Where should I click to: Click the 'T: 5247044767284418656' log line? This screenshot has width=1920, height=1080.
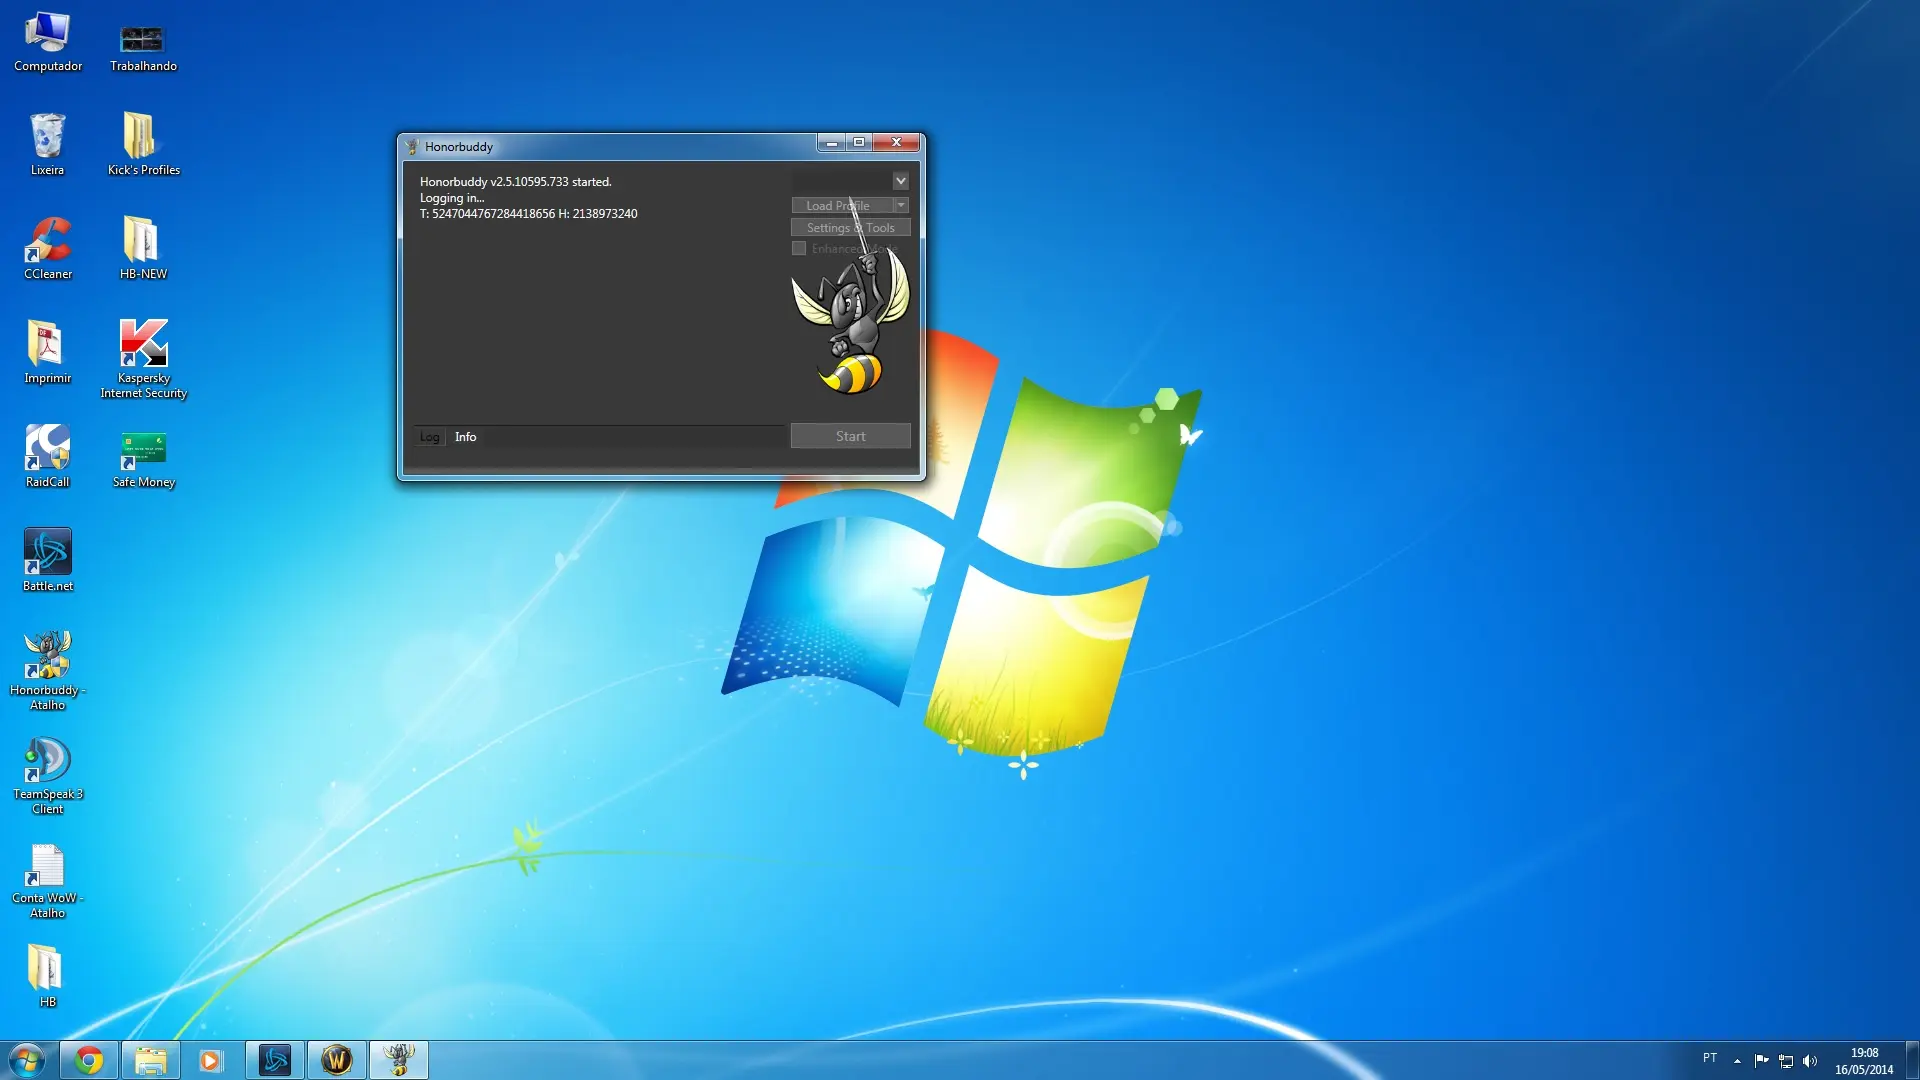tap(529, 214)
